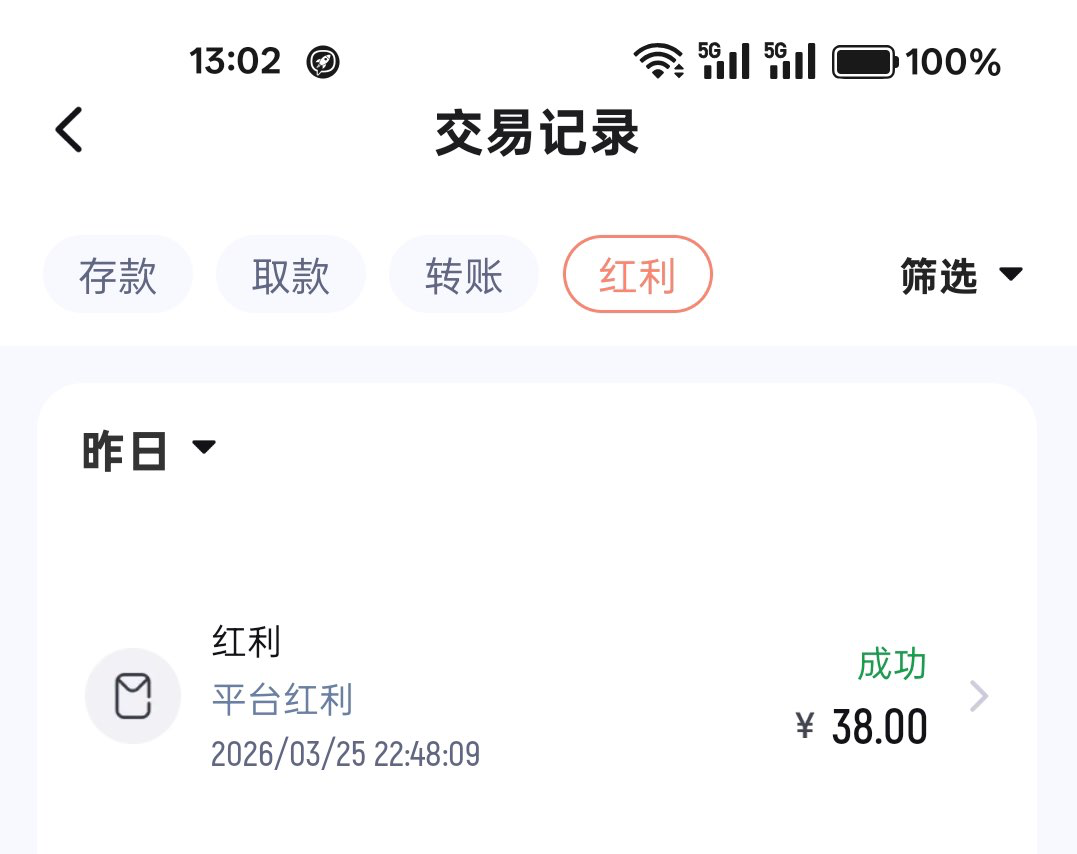Select the 红利 bonus filter

(638, 275)
